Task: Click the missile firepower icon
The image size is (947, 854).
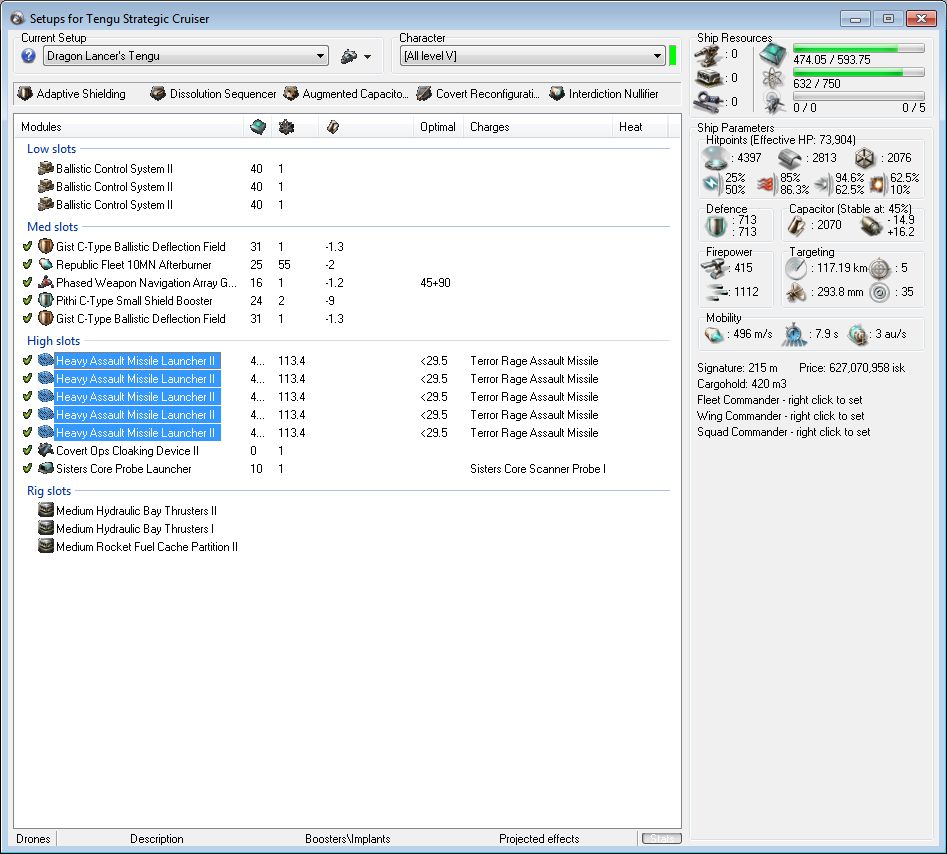Action: (716, 292)
